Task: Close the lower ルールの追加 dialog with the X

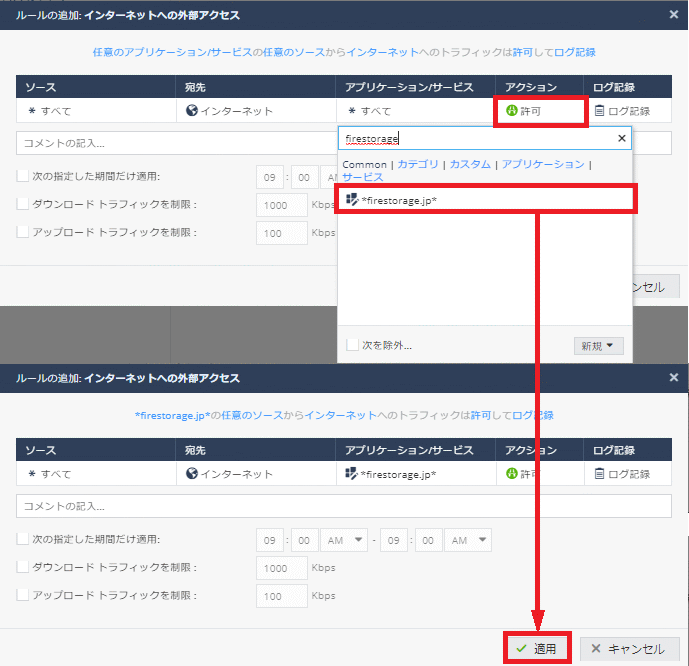Action: (x=674, y=378)
